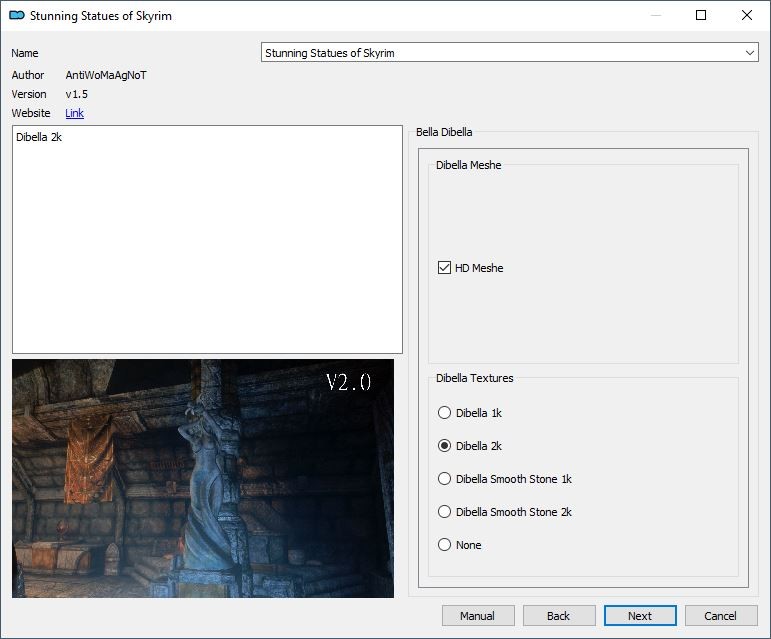The width and height of the screenshot is (771, 639).
Task: Choose the Dibella 2k radio button
Action: (445, 446)
